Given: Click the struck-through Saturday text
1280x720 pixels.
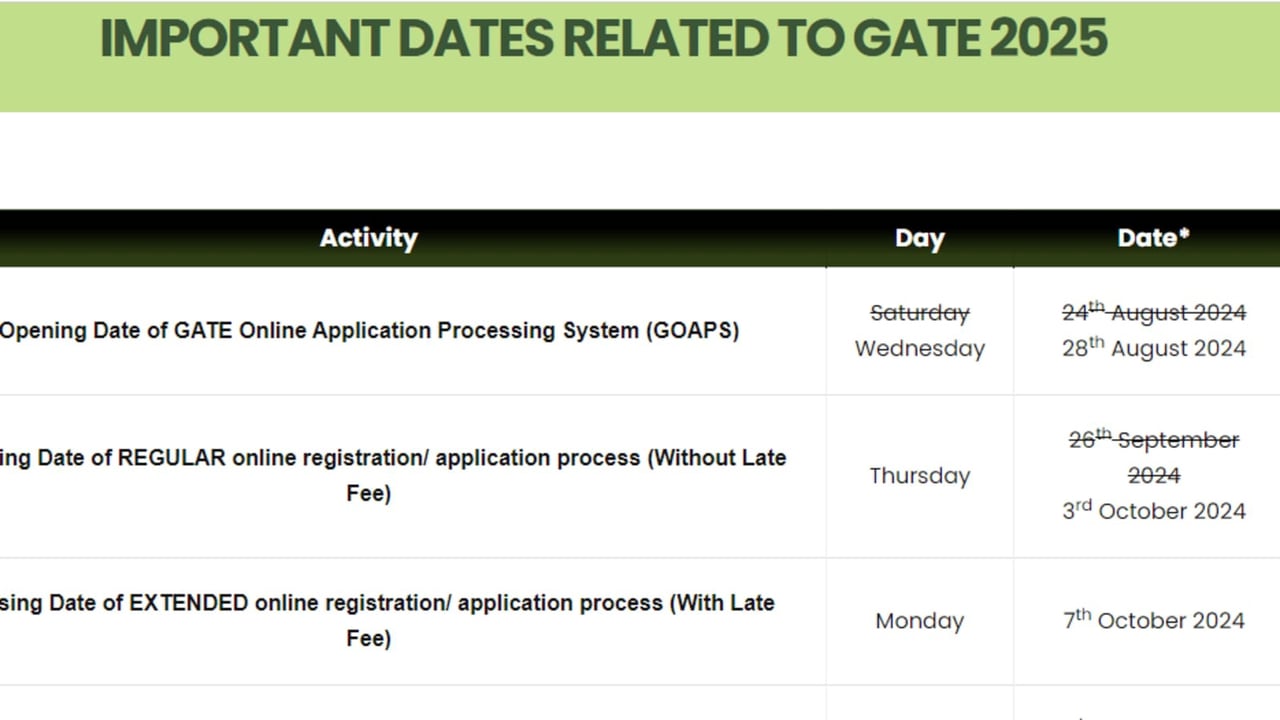Looking at the screenshot, I should coord(919,313).
